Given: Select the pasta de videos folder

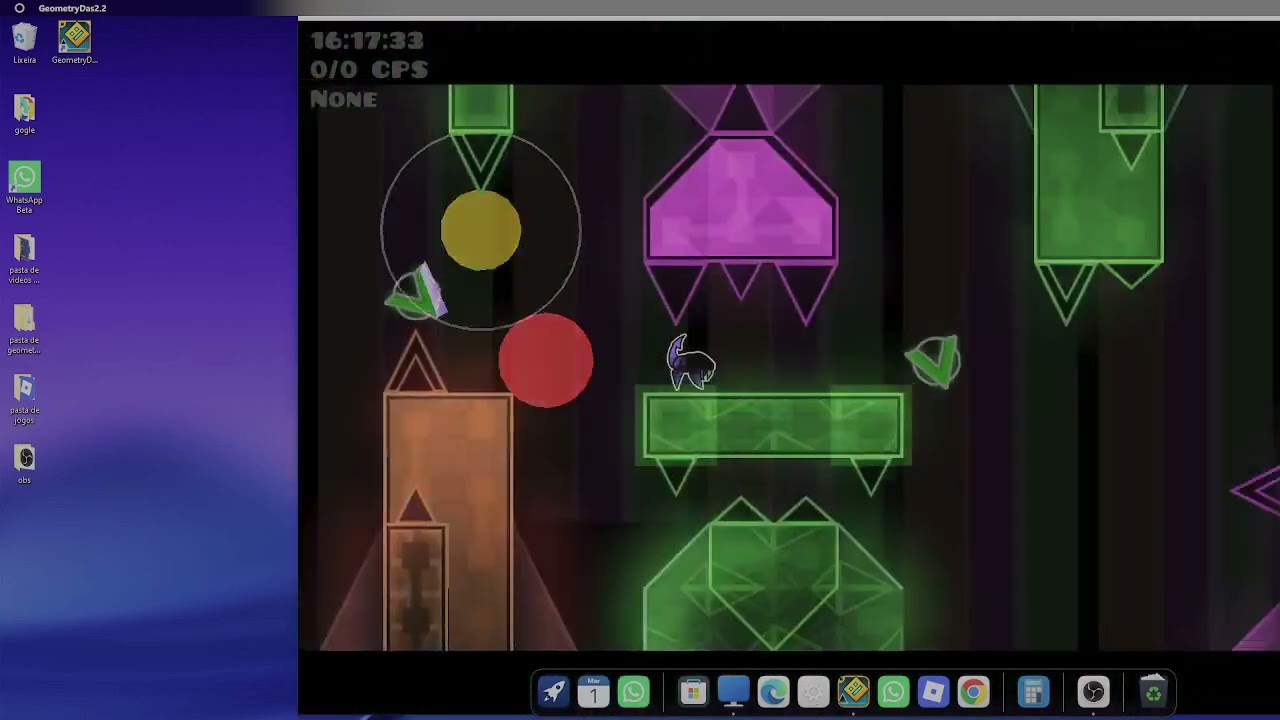Looking at the screenshot, I should tap(25, 258).
